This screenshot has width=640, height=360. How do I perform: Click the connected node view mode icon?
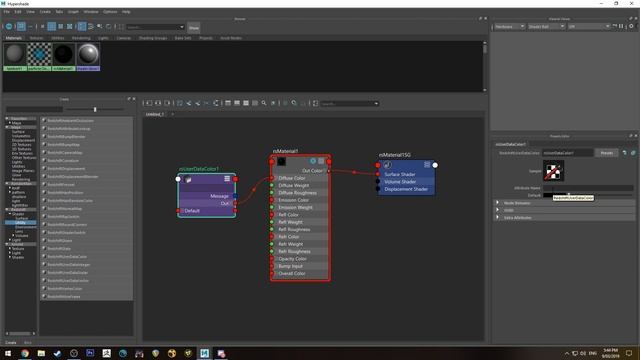point(237,103)
